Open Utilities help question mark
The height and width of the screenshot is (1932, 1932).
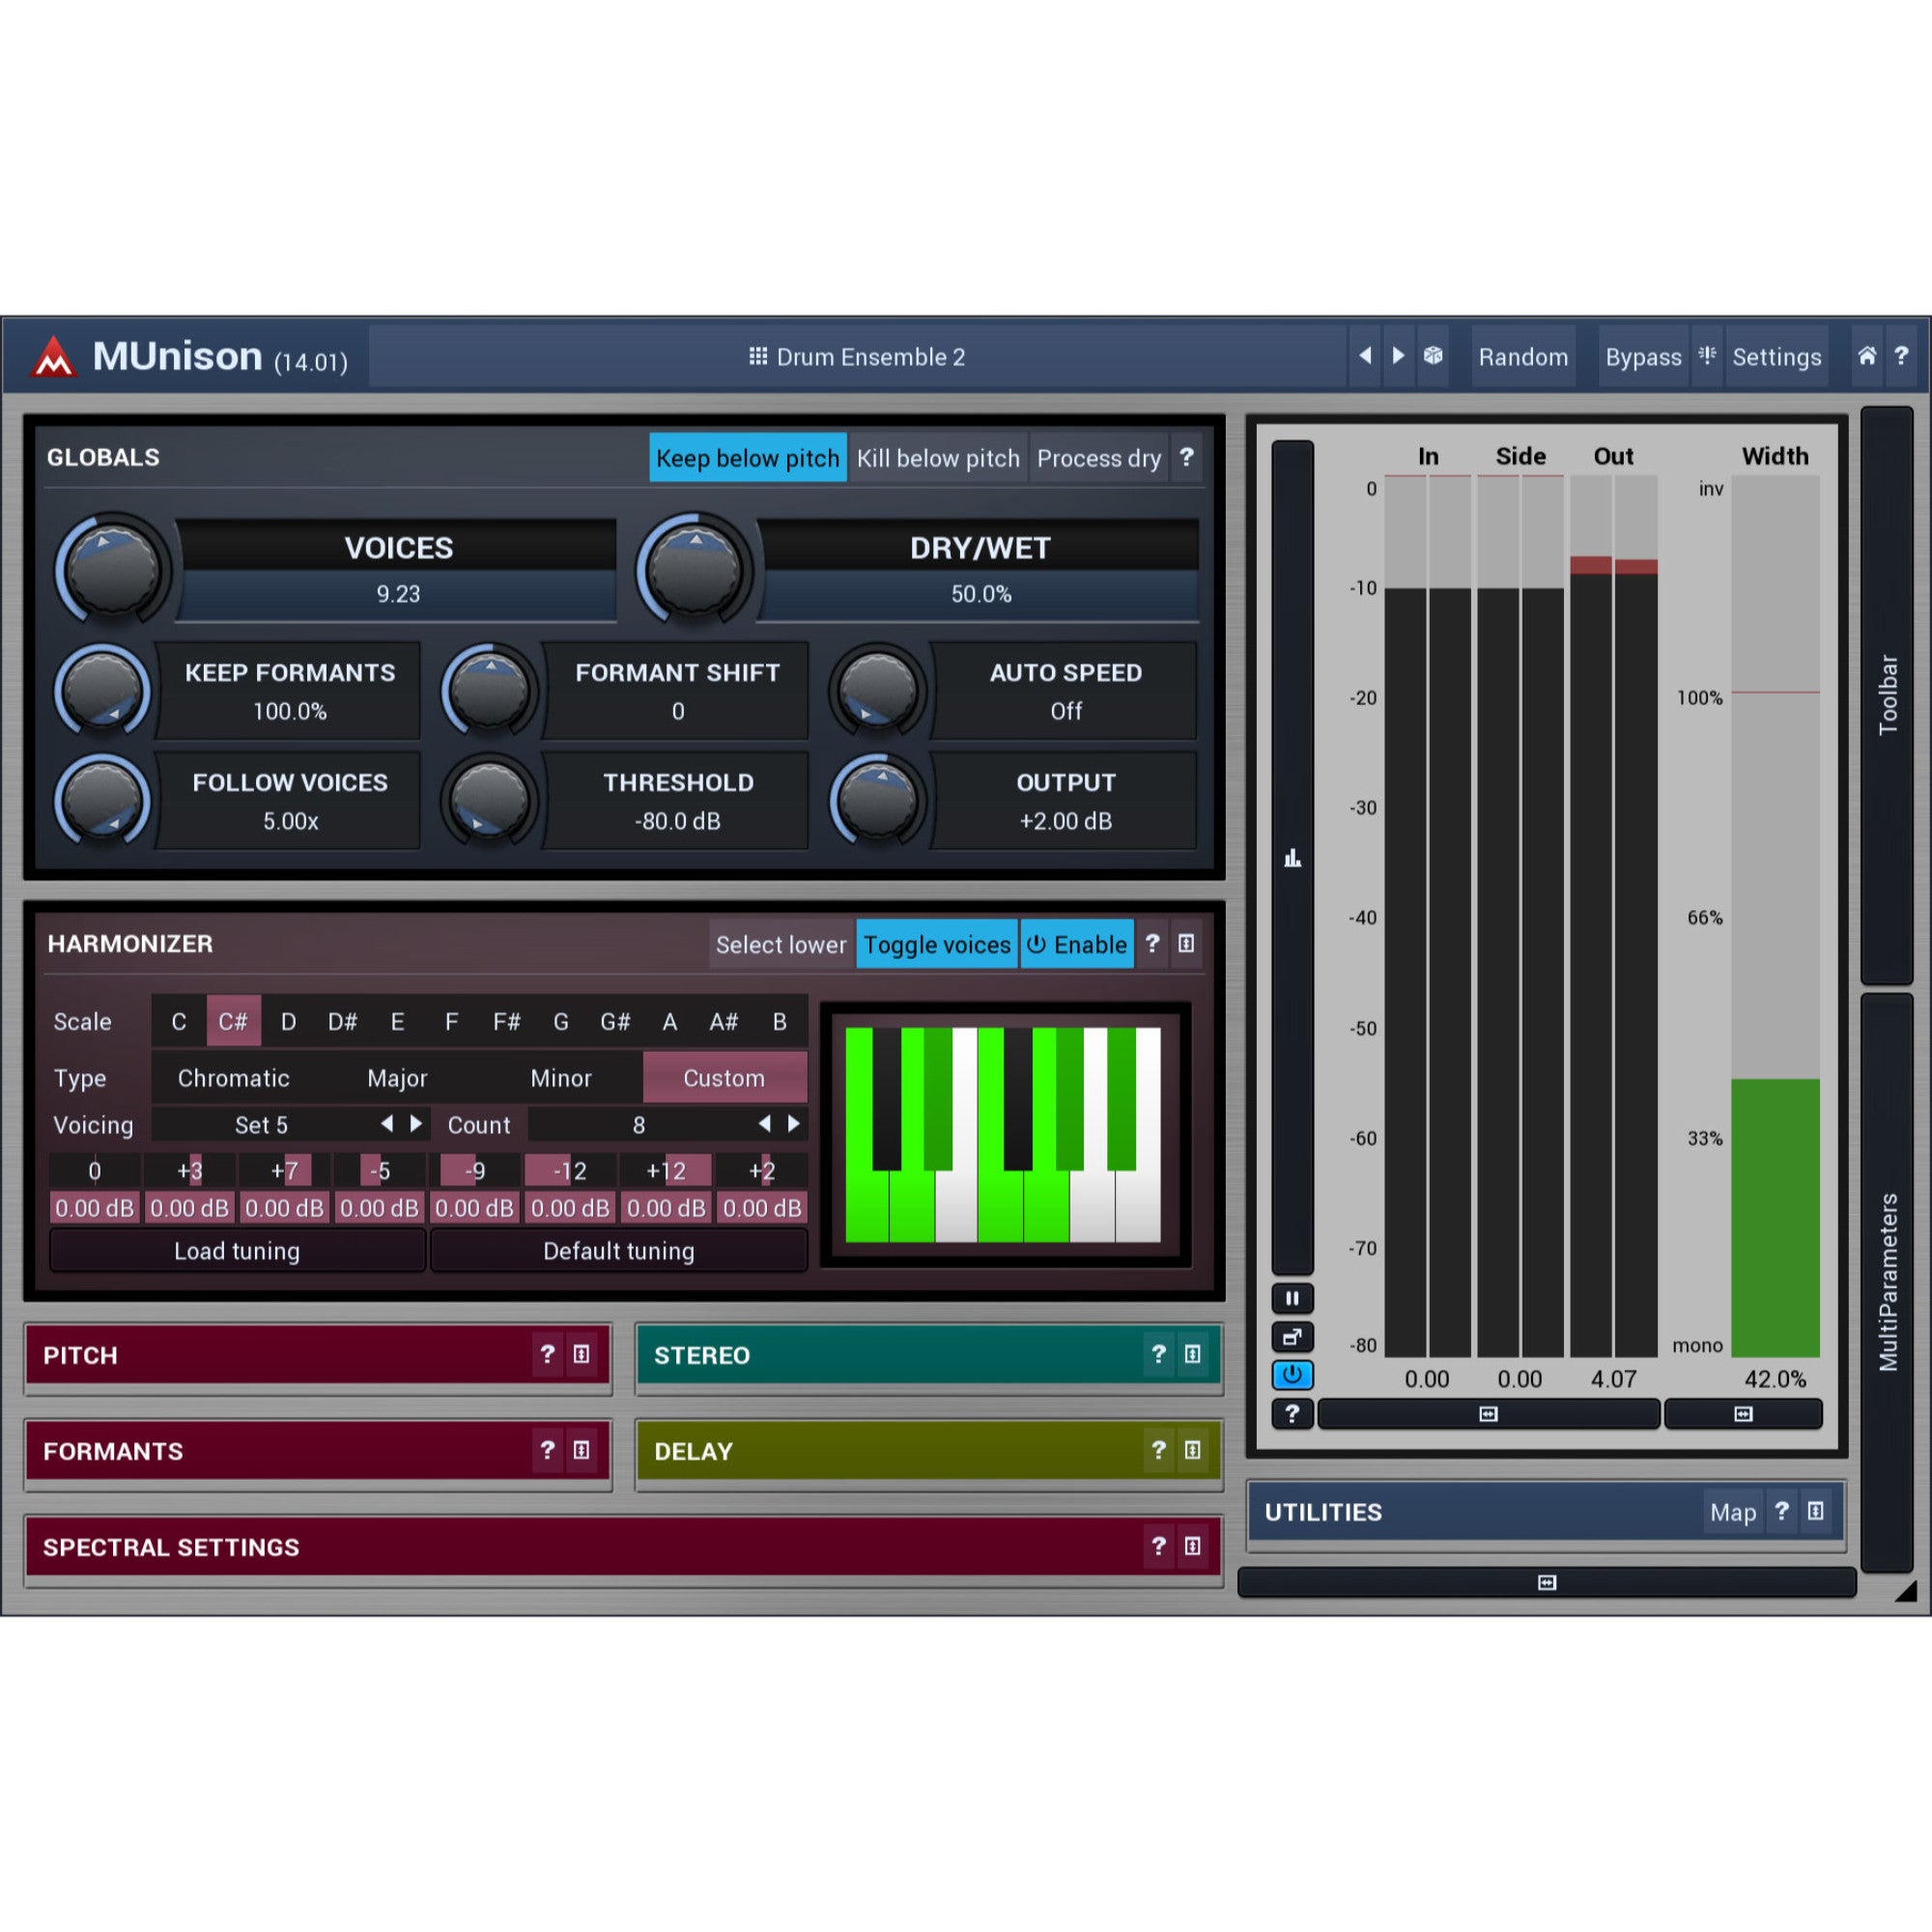(1781, 1511)
